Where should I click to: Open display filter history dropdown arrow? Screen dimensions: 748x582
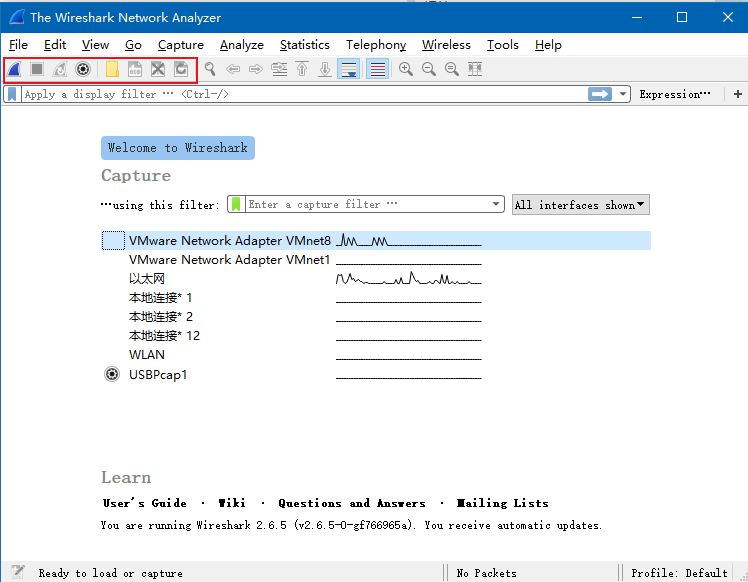[623, 94]
